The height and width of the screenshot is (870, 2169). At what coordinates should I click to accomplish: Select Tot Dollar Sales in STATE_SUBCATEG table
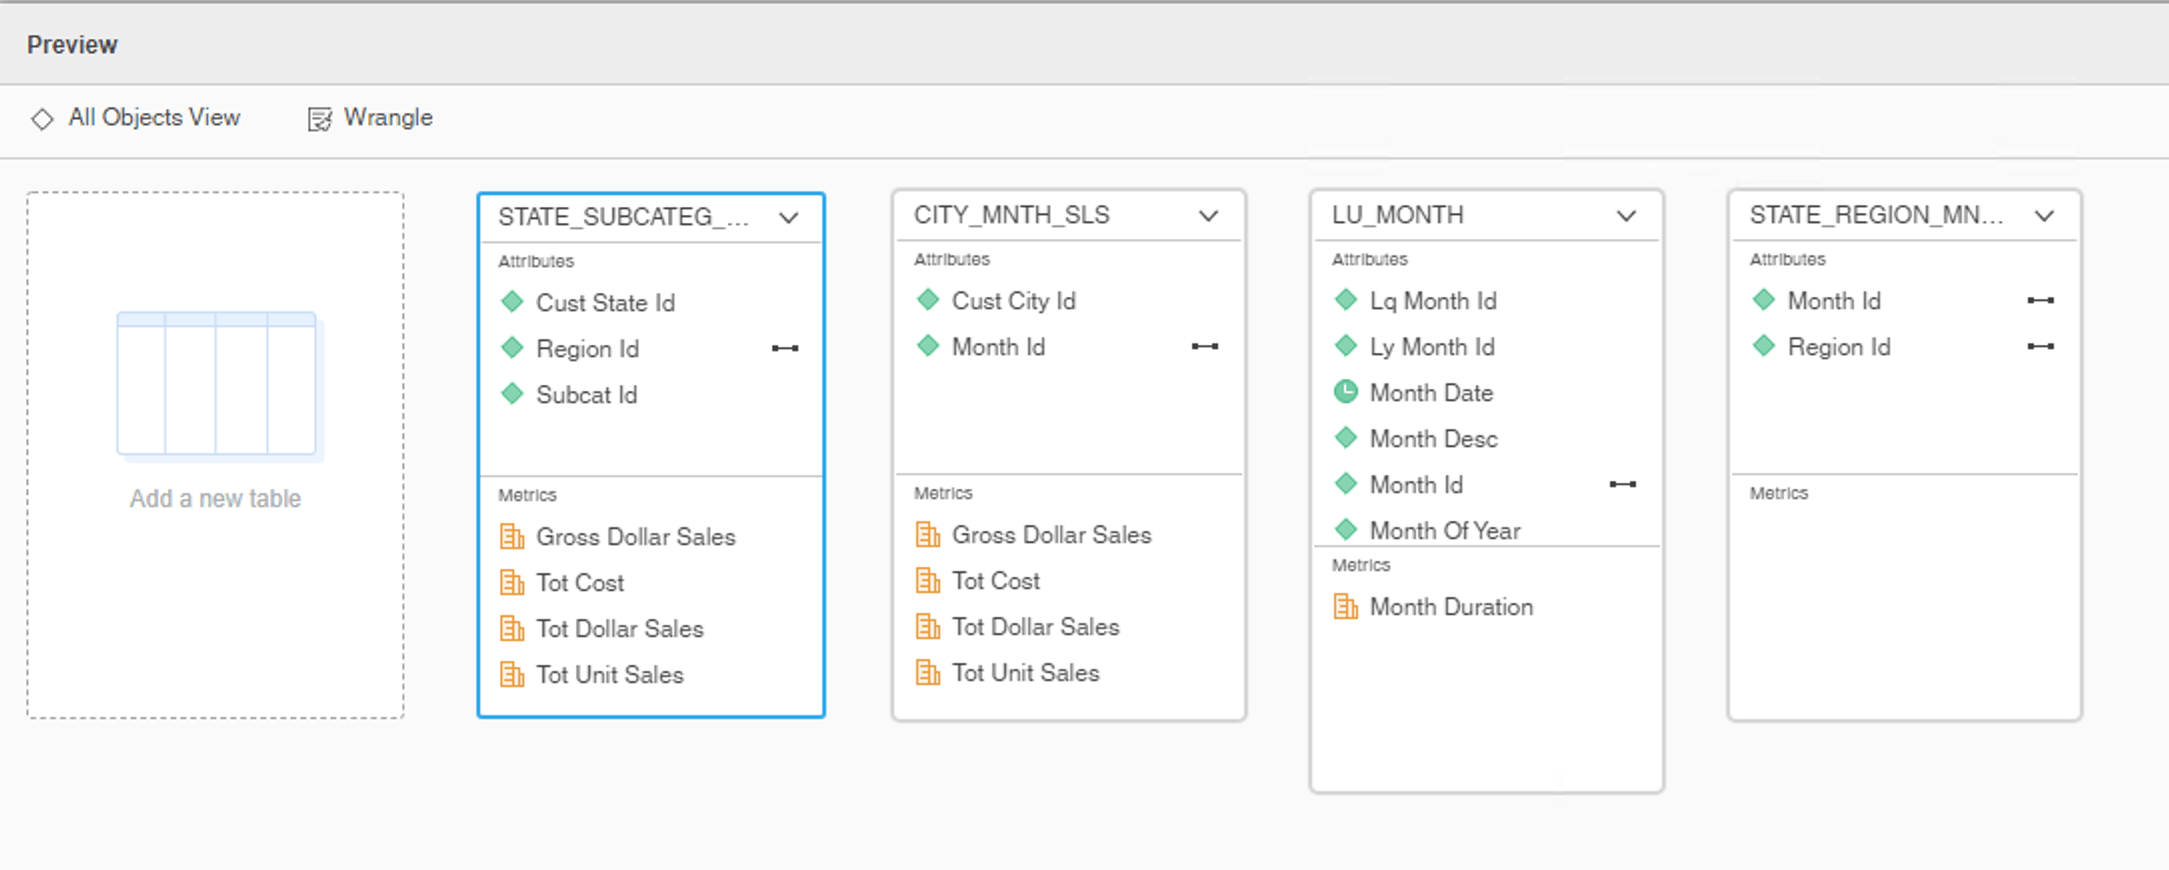tap(620, 628)
